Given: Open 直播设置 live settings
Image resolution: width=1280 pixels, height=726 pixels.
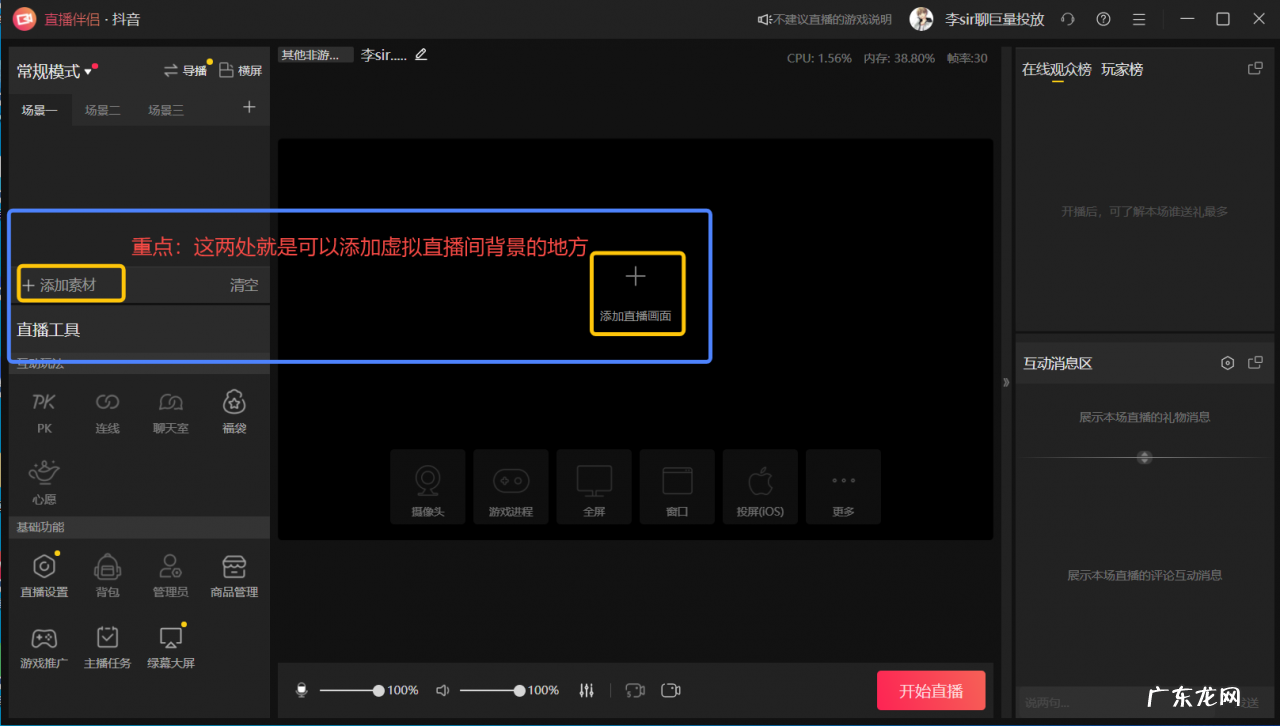Looking at the screenshot, I should tap(44, 574).
